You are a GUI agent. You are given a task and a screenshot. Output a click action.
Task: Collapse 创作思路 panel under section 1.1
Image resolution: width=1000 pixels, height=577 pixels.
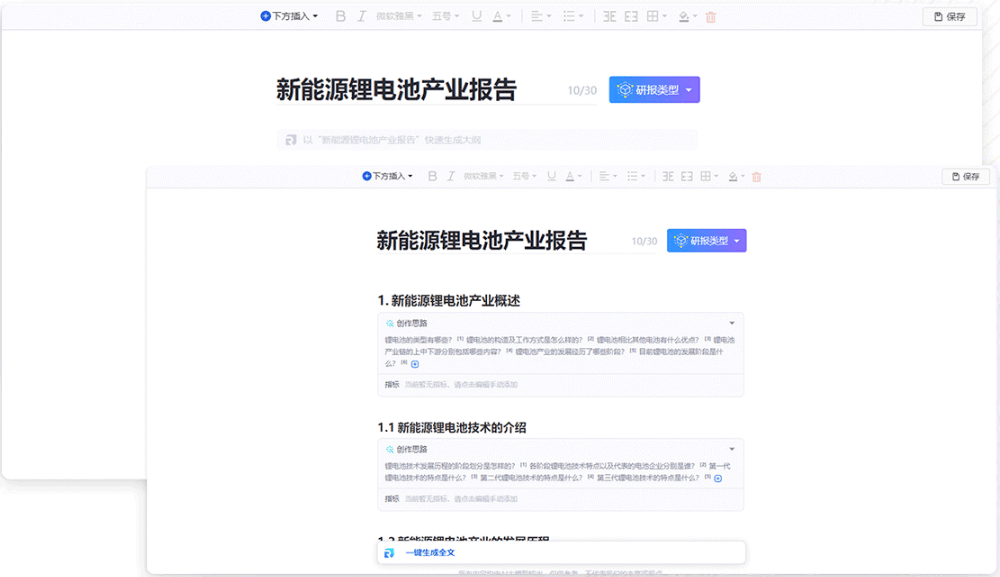tap(732, 449)
